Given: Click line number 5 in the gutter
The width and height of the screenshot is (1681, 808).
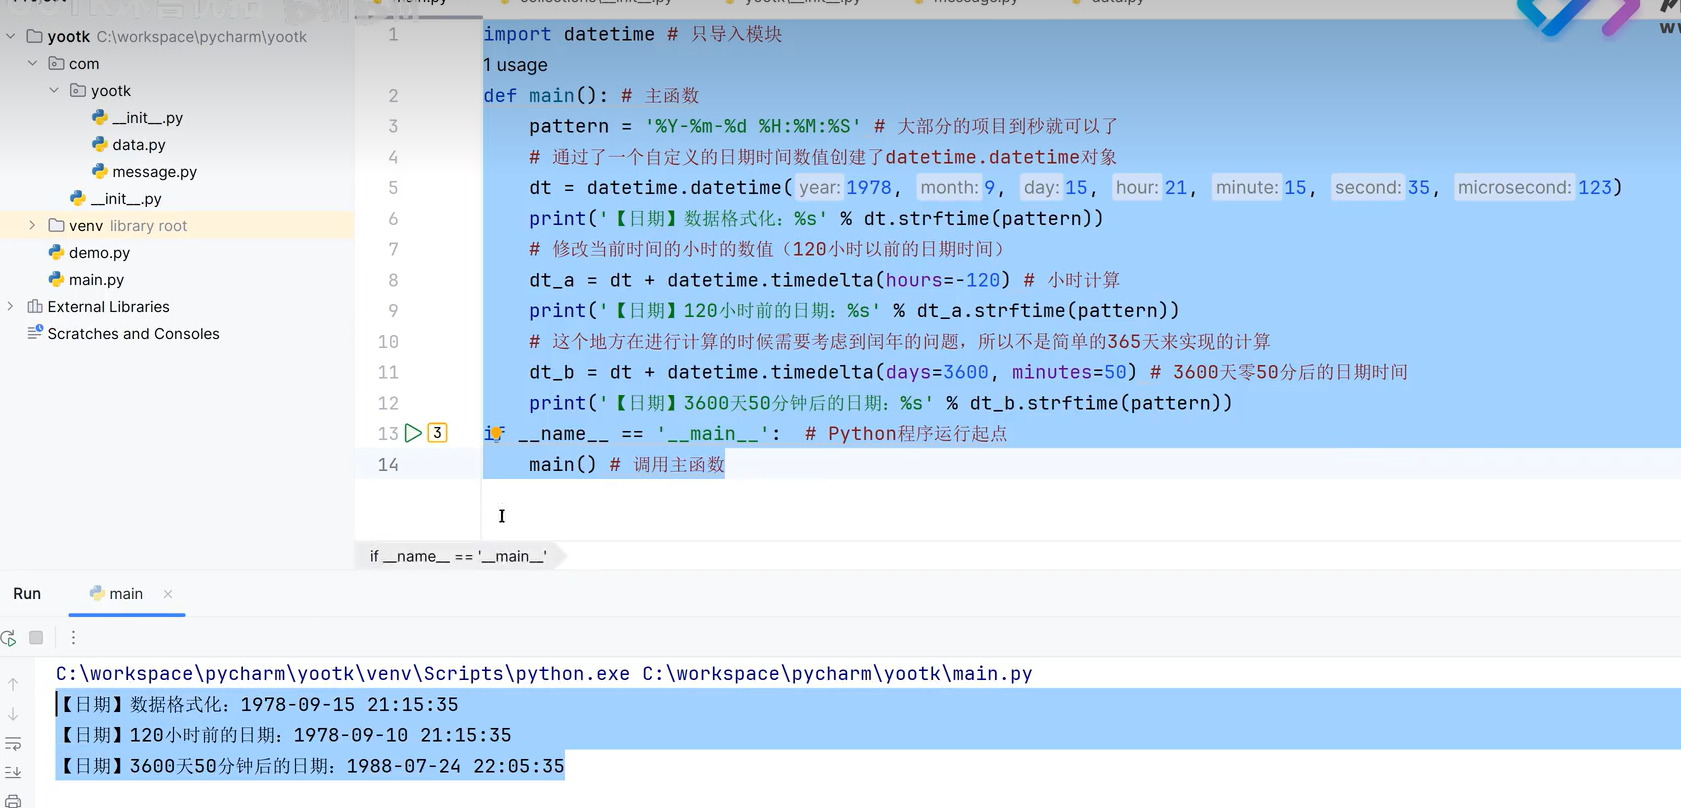Looking at the screenshot, I should 393,188.
